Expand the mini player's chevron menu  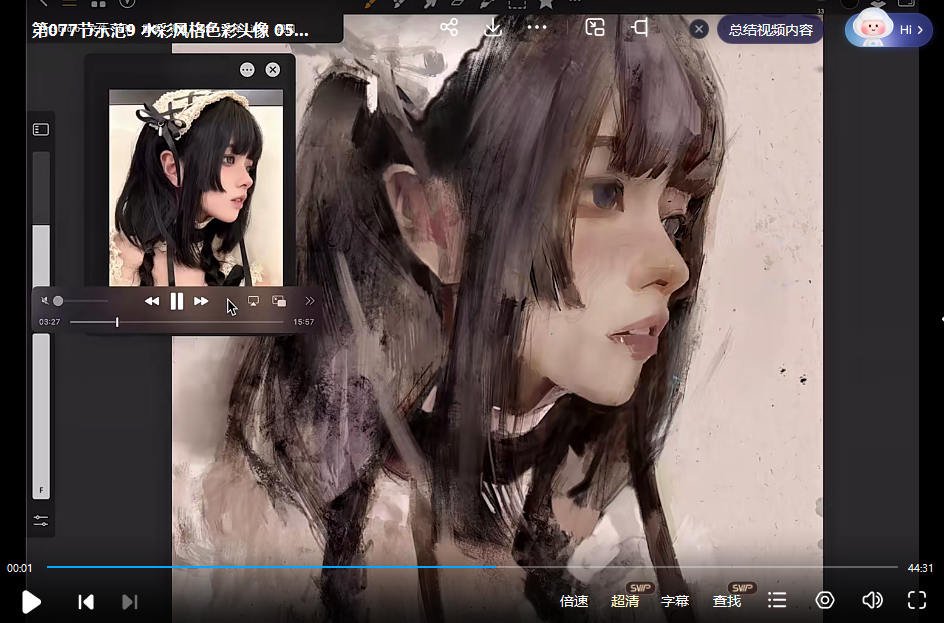[x=310, y=300]
